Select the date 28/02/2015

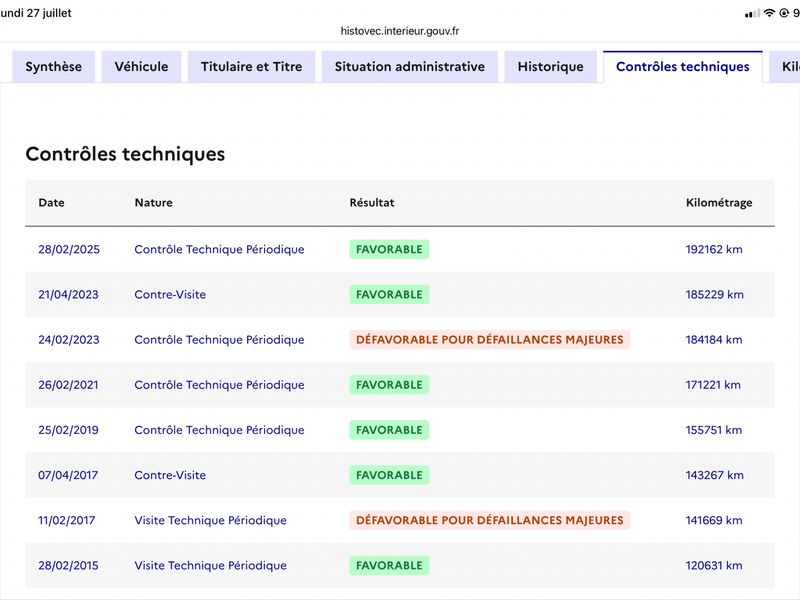(x=68, y=566)
